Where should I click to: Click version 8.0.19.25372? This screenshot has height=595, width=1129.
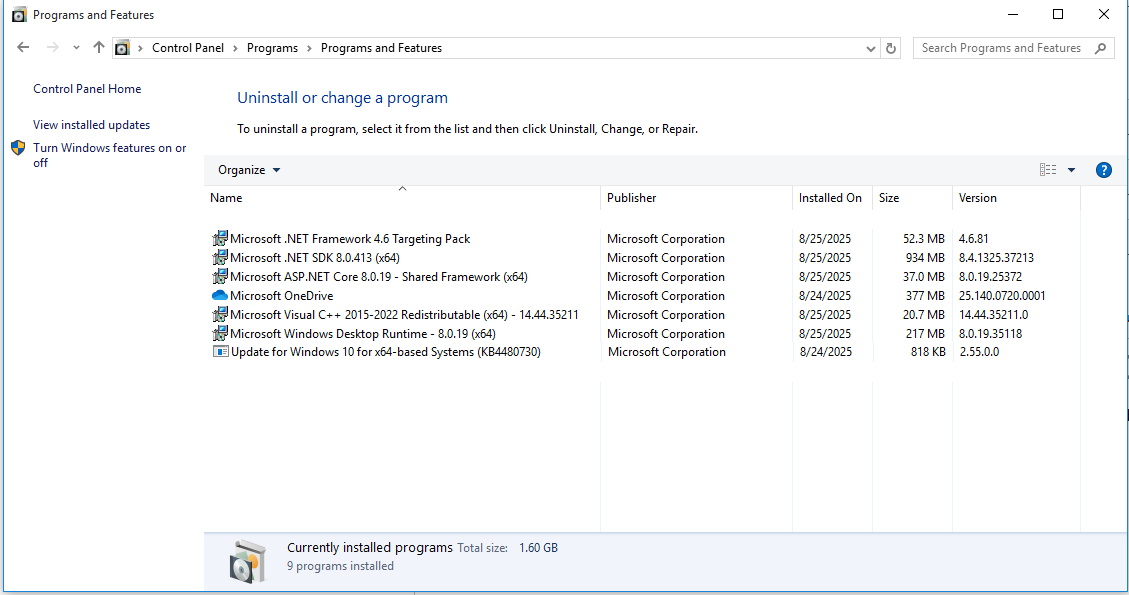[990, 277]
